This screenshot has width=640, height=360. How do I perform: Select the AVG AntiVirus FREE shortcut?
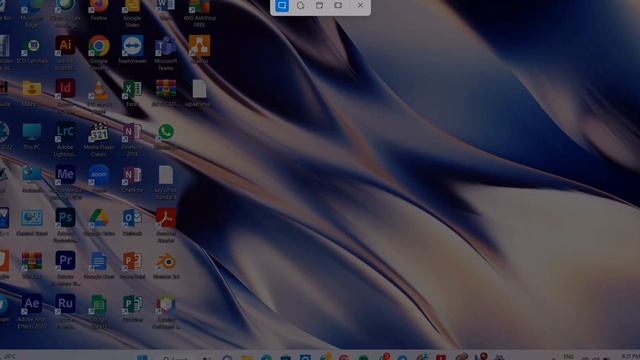click(x=199, y=13)
